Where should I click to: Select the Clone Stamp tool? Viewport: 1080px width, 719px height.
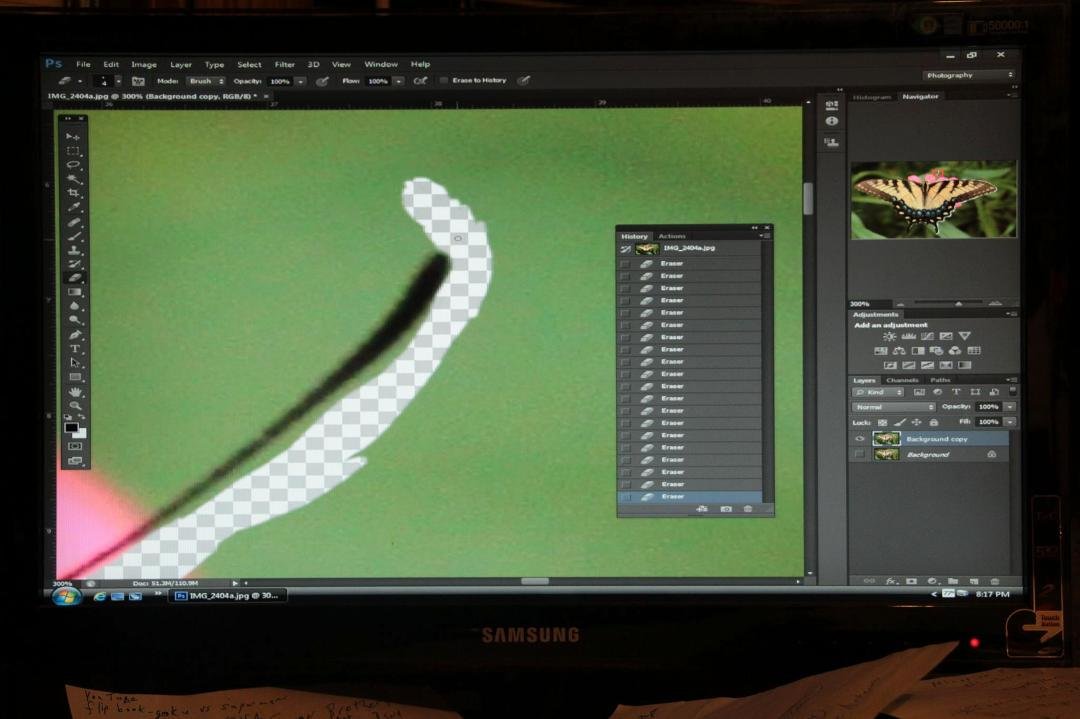pos(73,250)
